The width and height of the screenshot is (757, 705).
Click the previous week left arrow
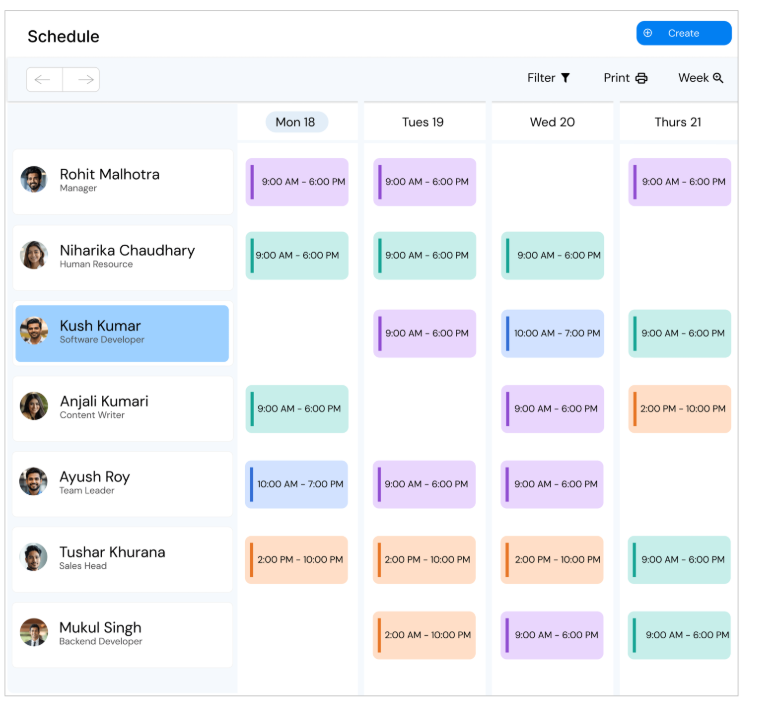tap(44, 79)
